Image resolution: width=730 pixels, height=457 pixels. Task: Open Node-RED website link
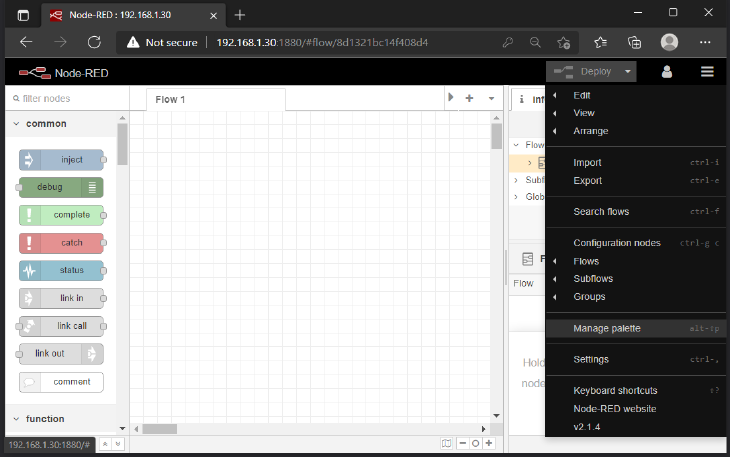pyautogui.click(x=635, y=409)
